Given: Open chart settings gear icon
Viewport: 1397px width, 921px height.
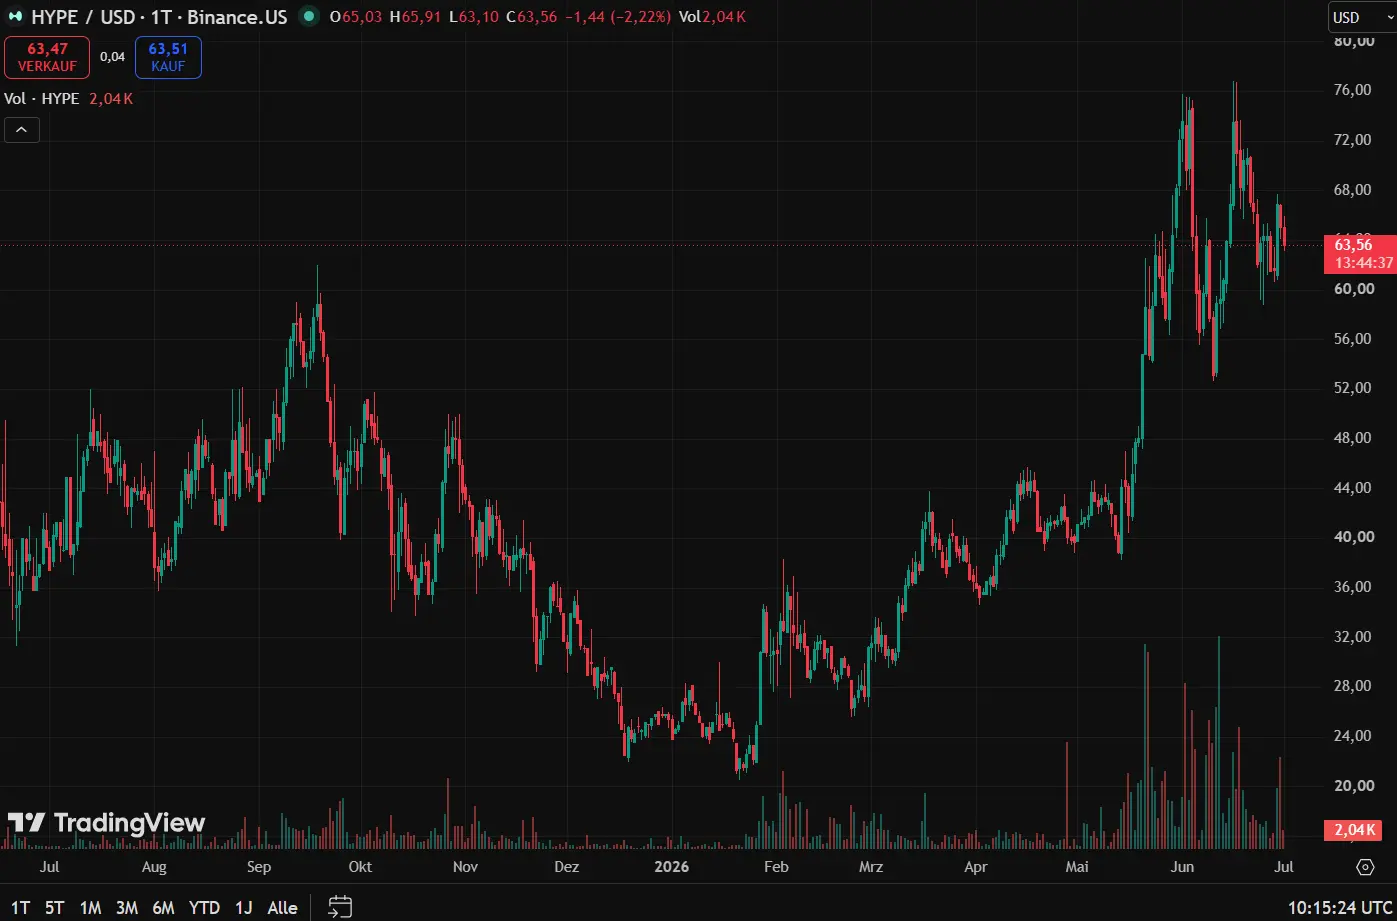Looking at the screenshot, I should tap(1365, 866).
